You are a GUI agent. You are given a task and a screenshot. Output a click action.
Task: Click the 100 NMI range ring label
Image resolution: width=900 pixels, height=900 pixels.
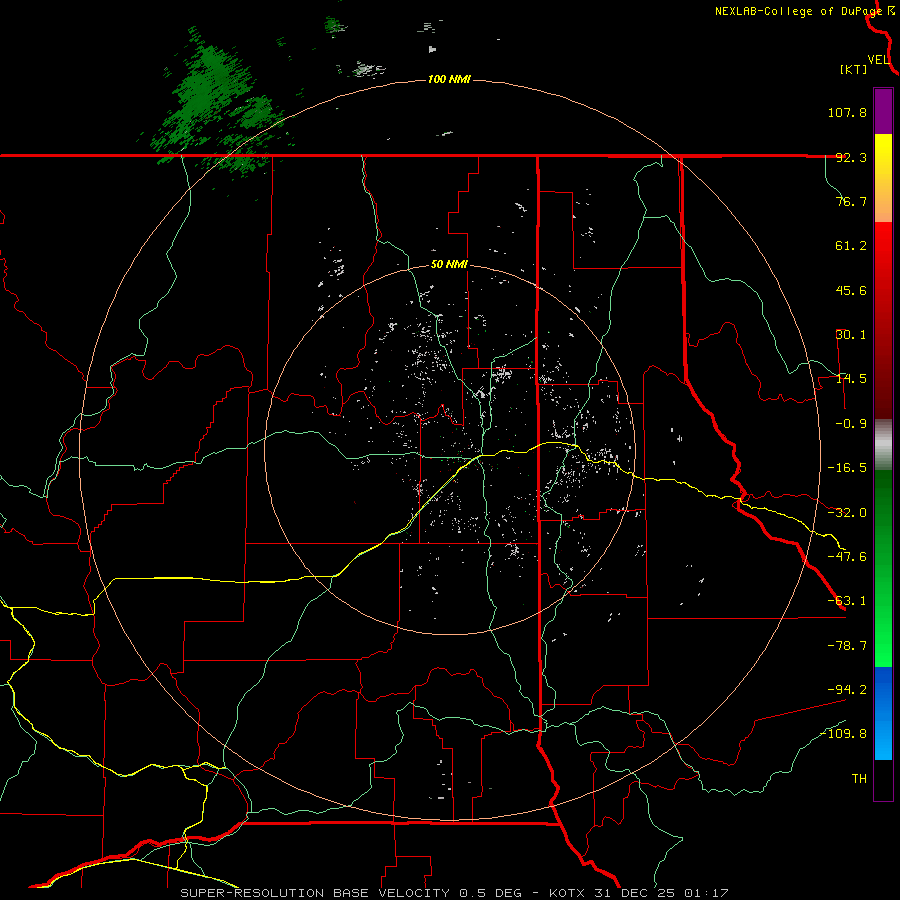449,79
